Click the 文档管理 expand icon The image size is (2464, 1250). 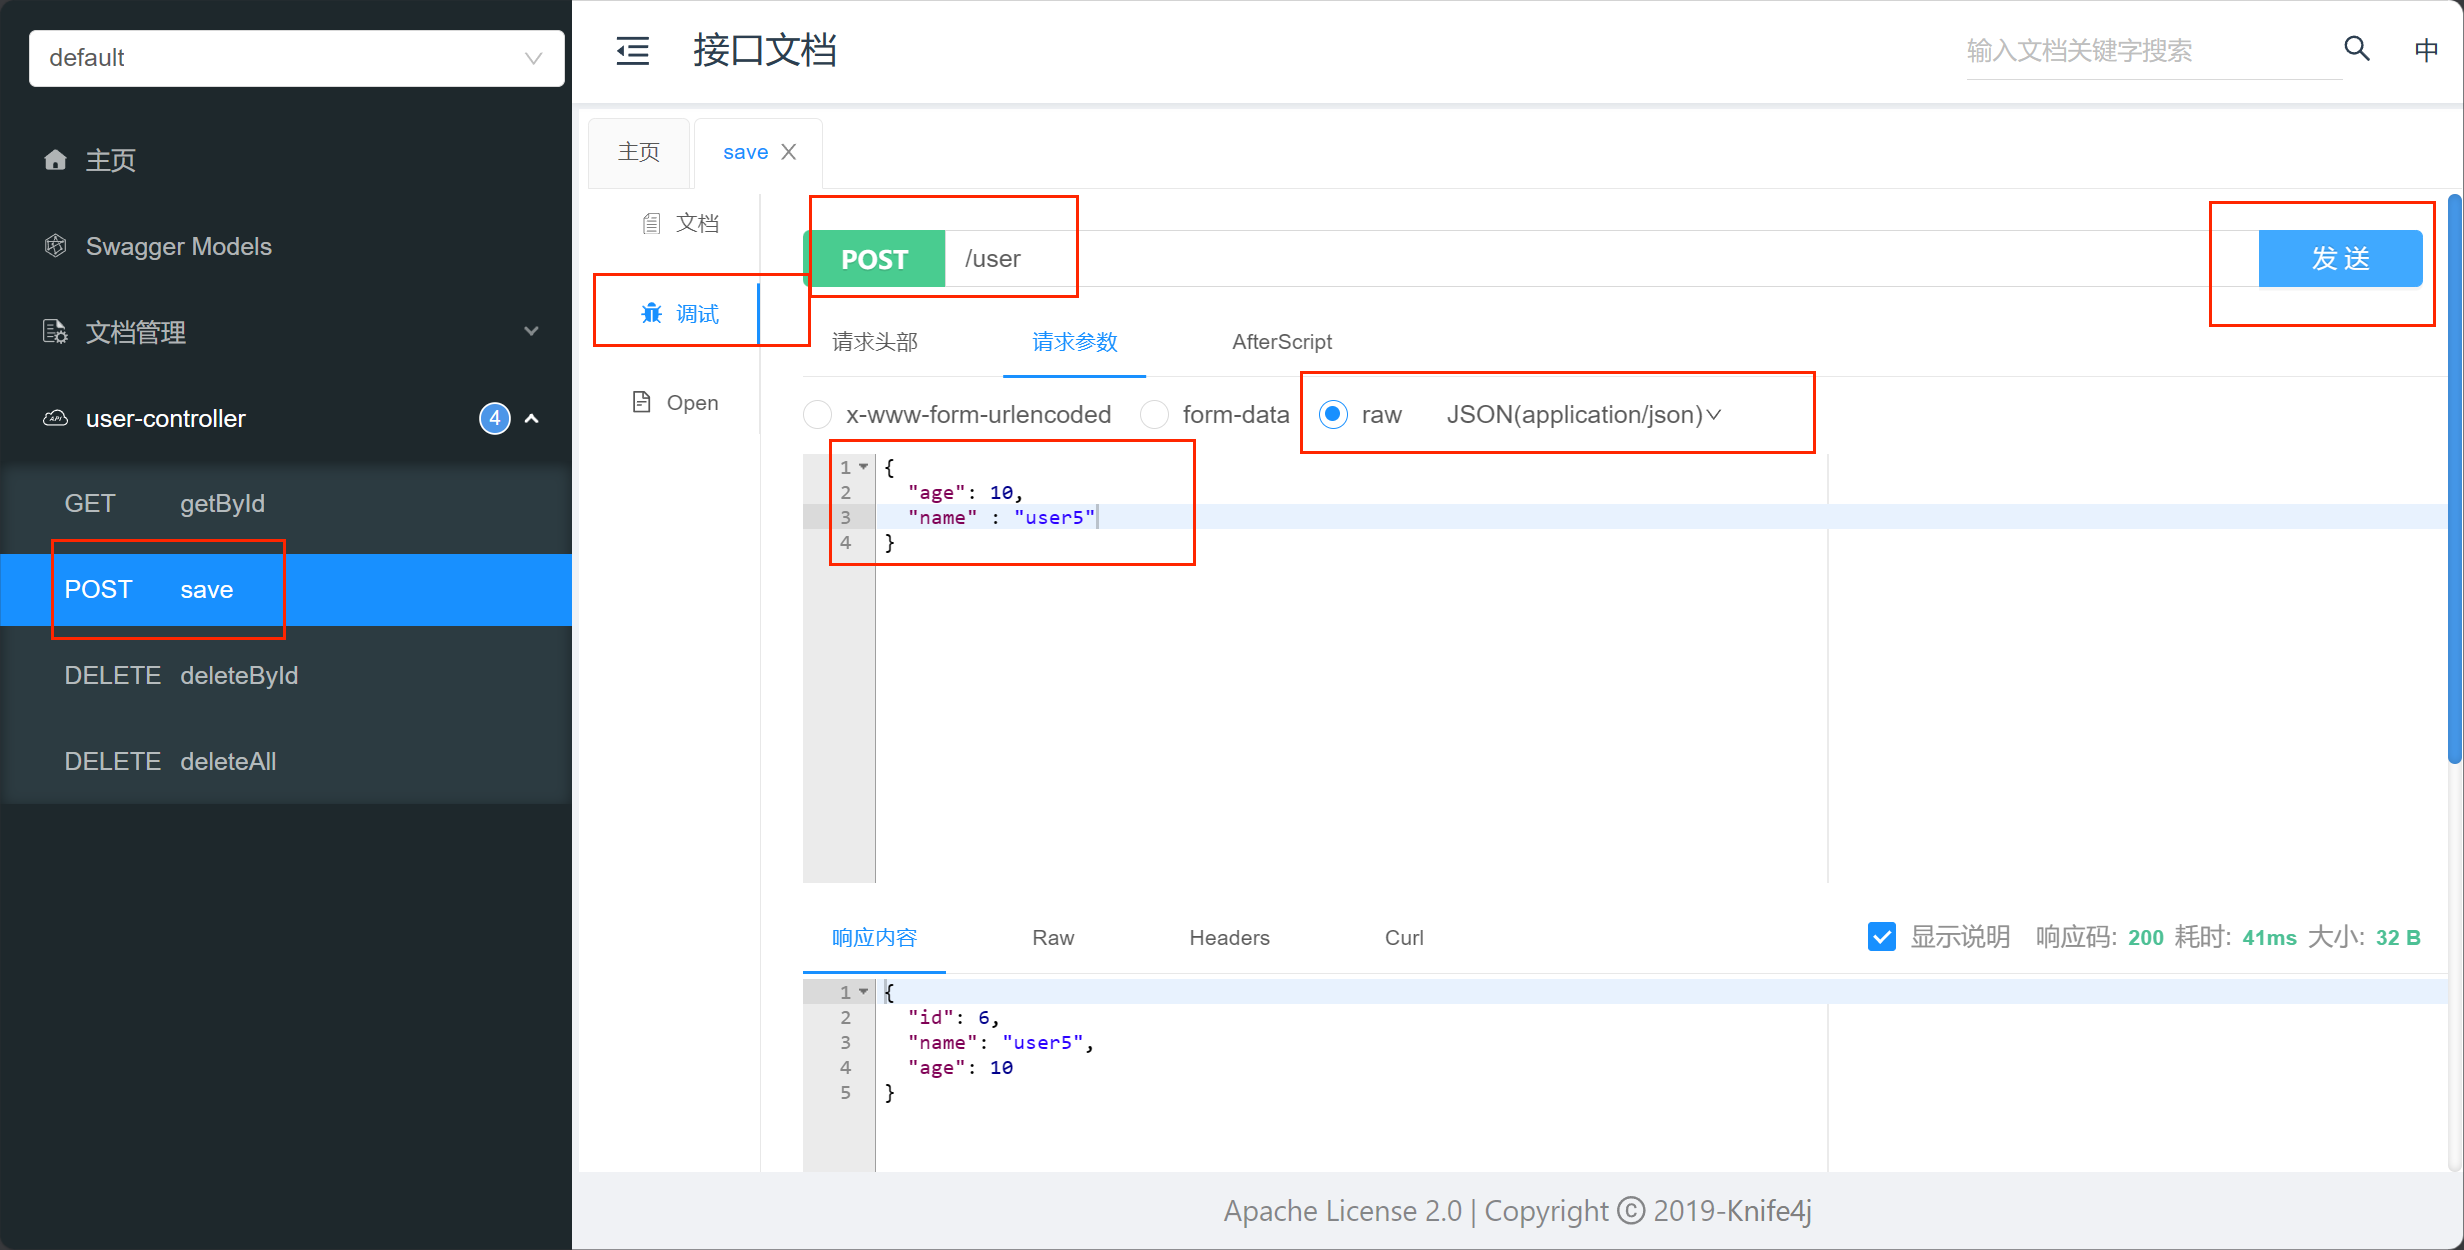(532, 335)
